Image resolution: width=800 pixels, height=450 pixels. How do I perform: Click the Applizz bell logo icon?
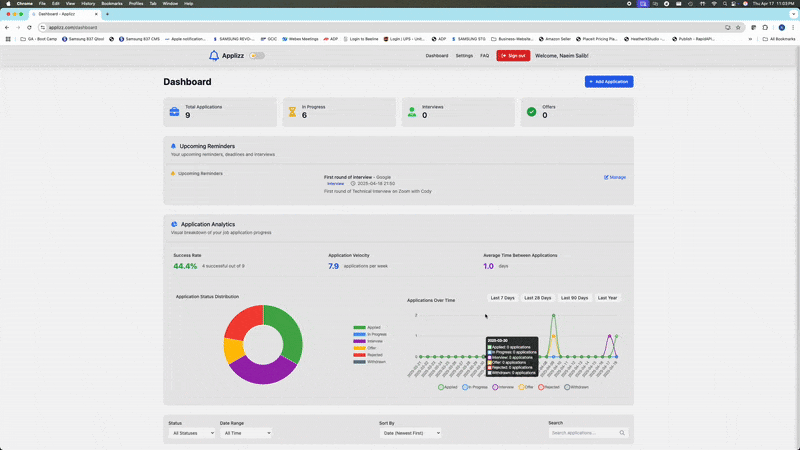tap(214, 56)
